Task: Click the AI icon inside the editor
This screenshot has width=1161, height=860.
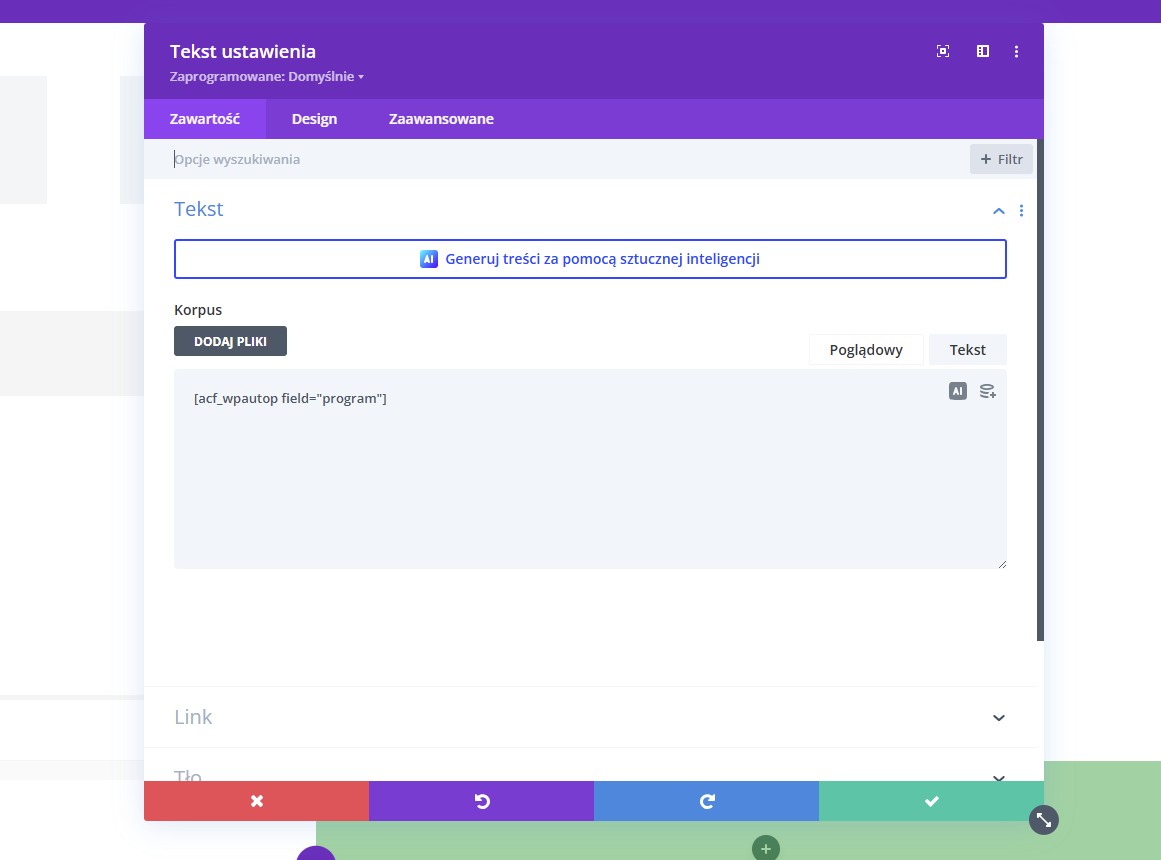Action: [x=958, y=391]
